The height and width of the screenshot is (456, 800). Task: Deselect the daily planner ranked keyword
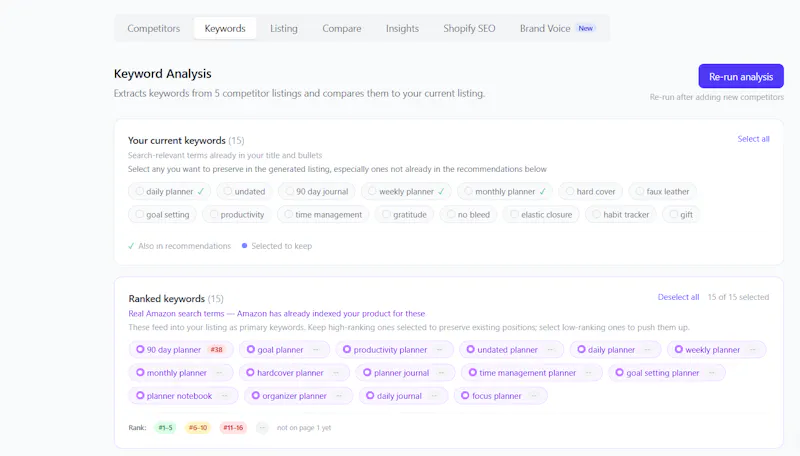tap(615, 349)
